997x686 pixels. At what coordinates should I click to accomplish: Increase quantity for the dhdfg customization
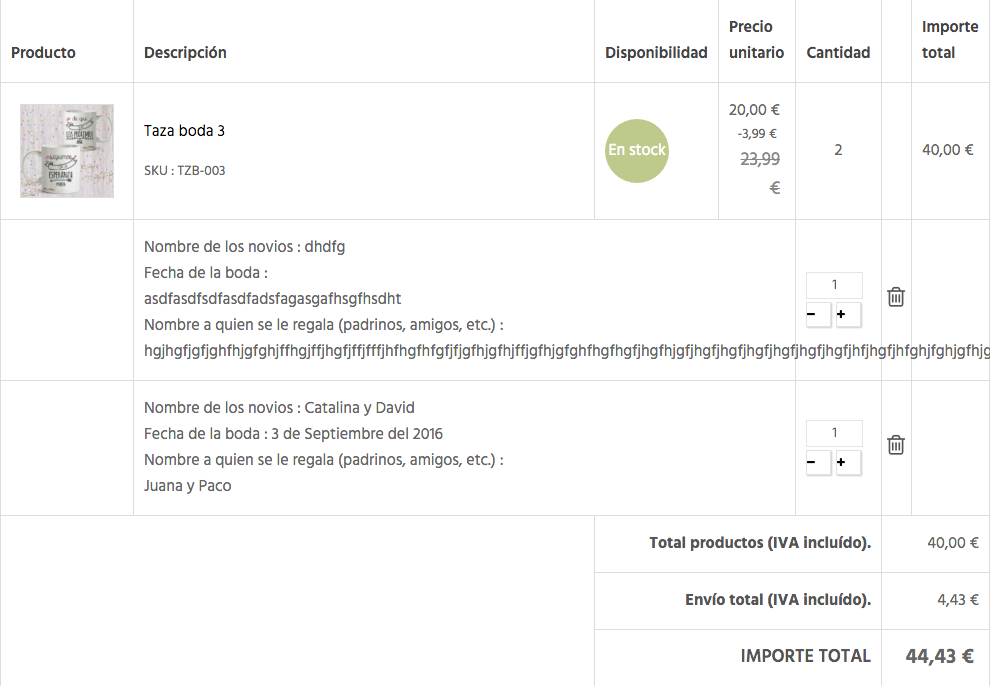(848, 316)
